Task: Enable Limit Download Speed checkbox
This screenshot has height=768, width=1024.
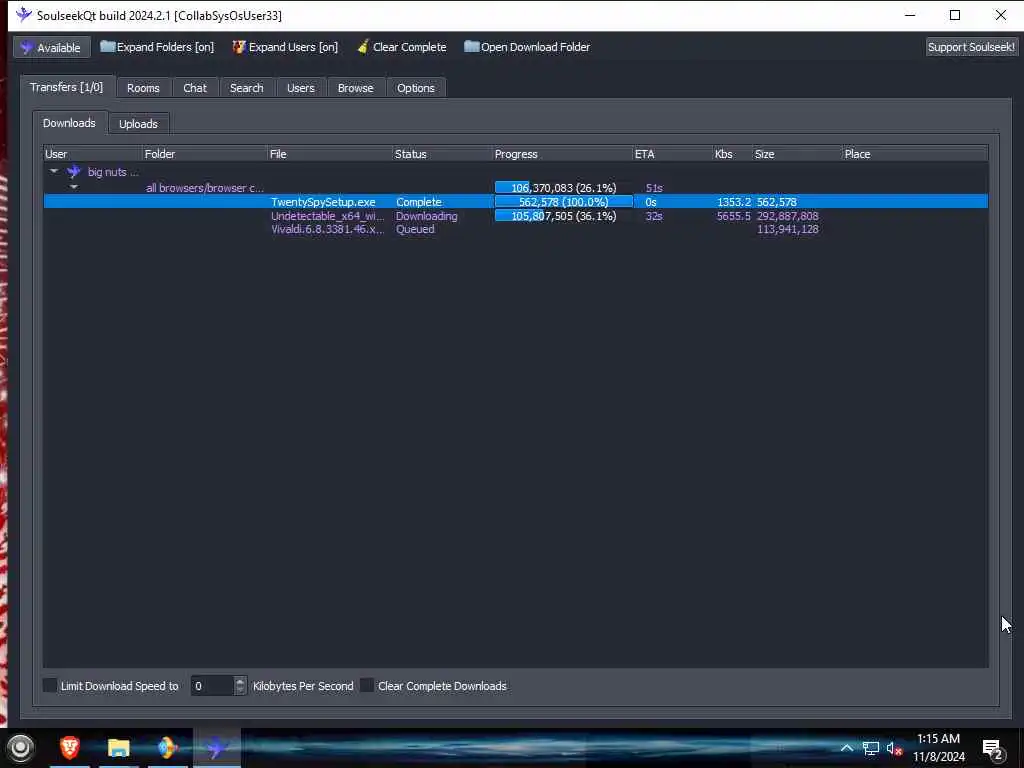Action: pos(50,685)
